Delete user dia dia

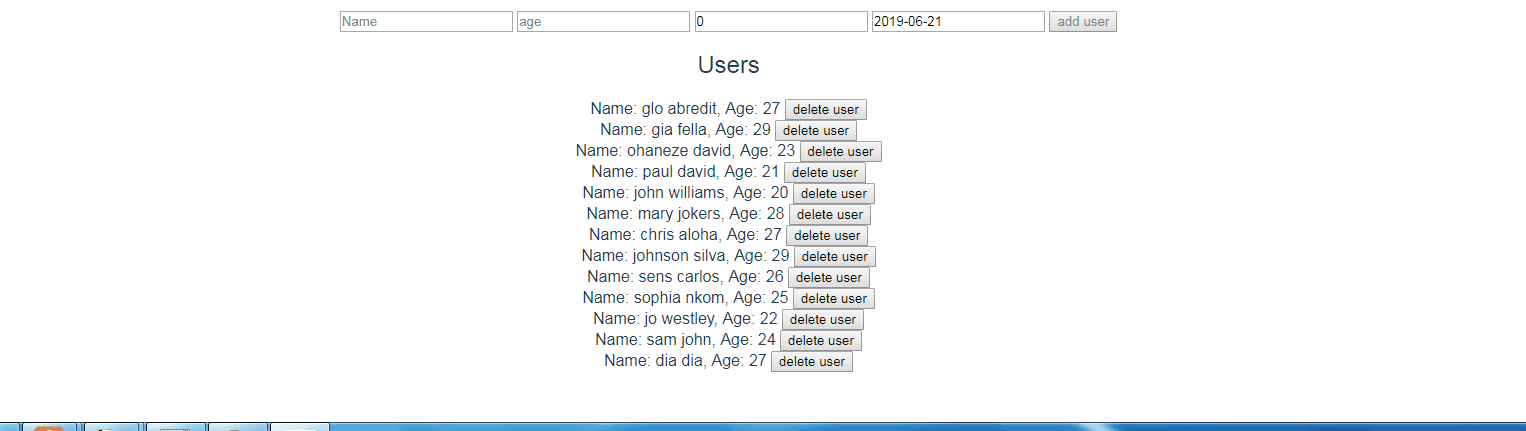coord(812,362)
